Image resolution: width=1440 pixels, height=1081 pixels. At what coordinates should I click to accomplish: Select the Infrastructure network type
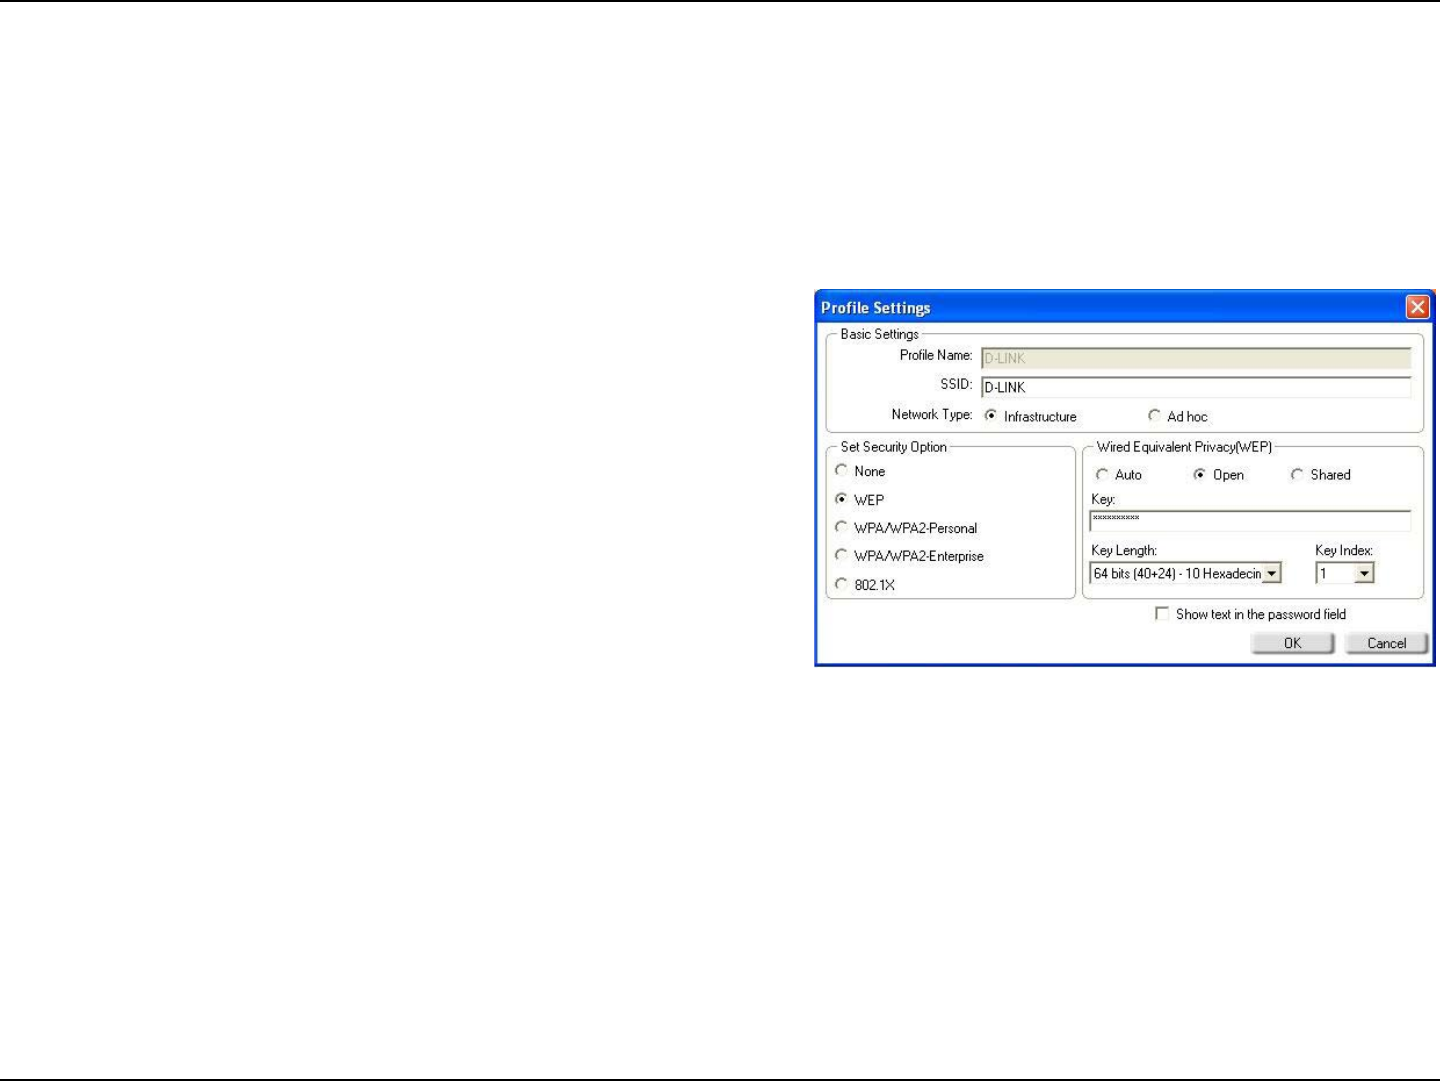pos(991,415)
